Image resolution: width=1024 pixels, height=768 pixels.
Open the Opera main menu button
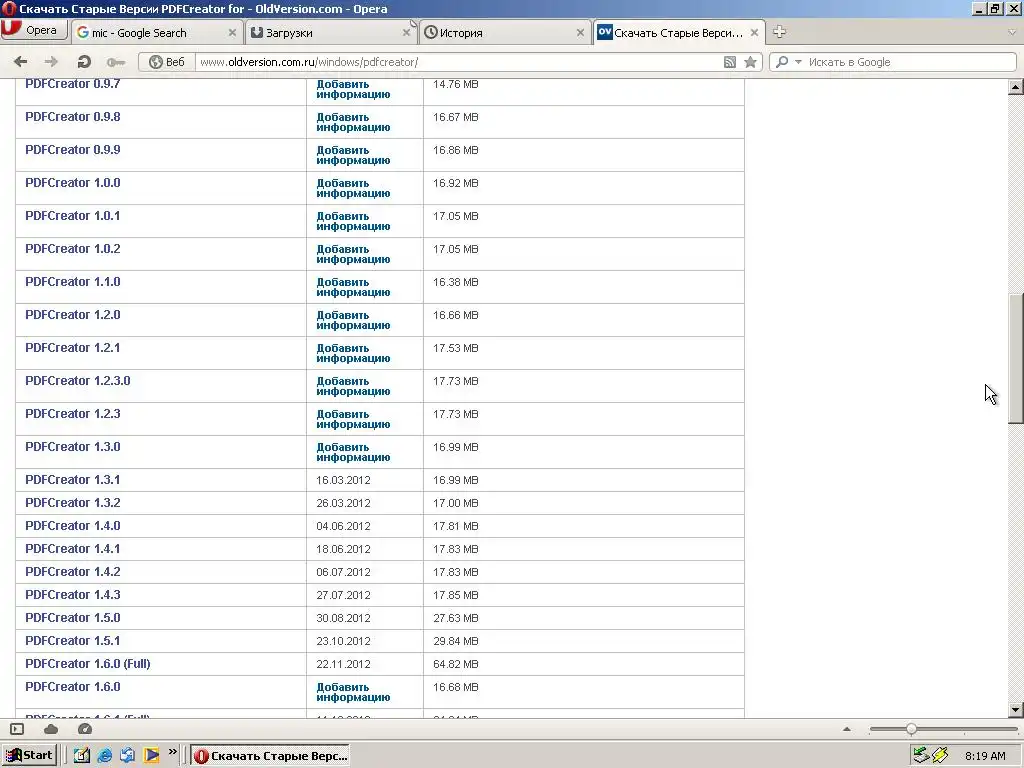(x=34, y=31)
